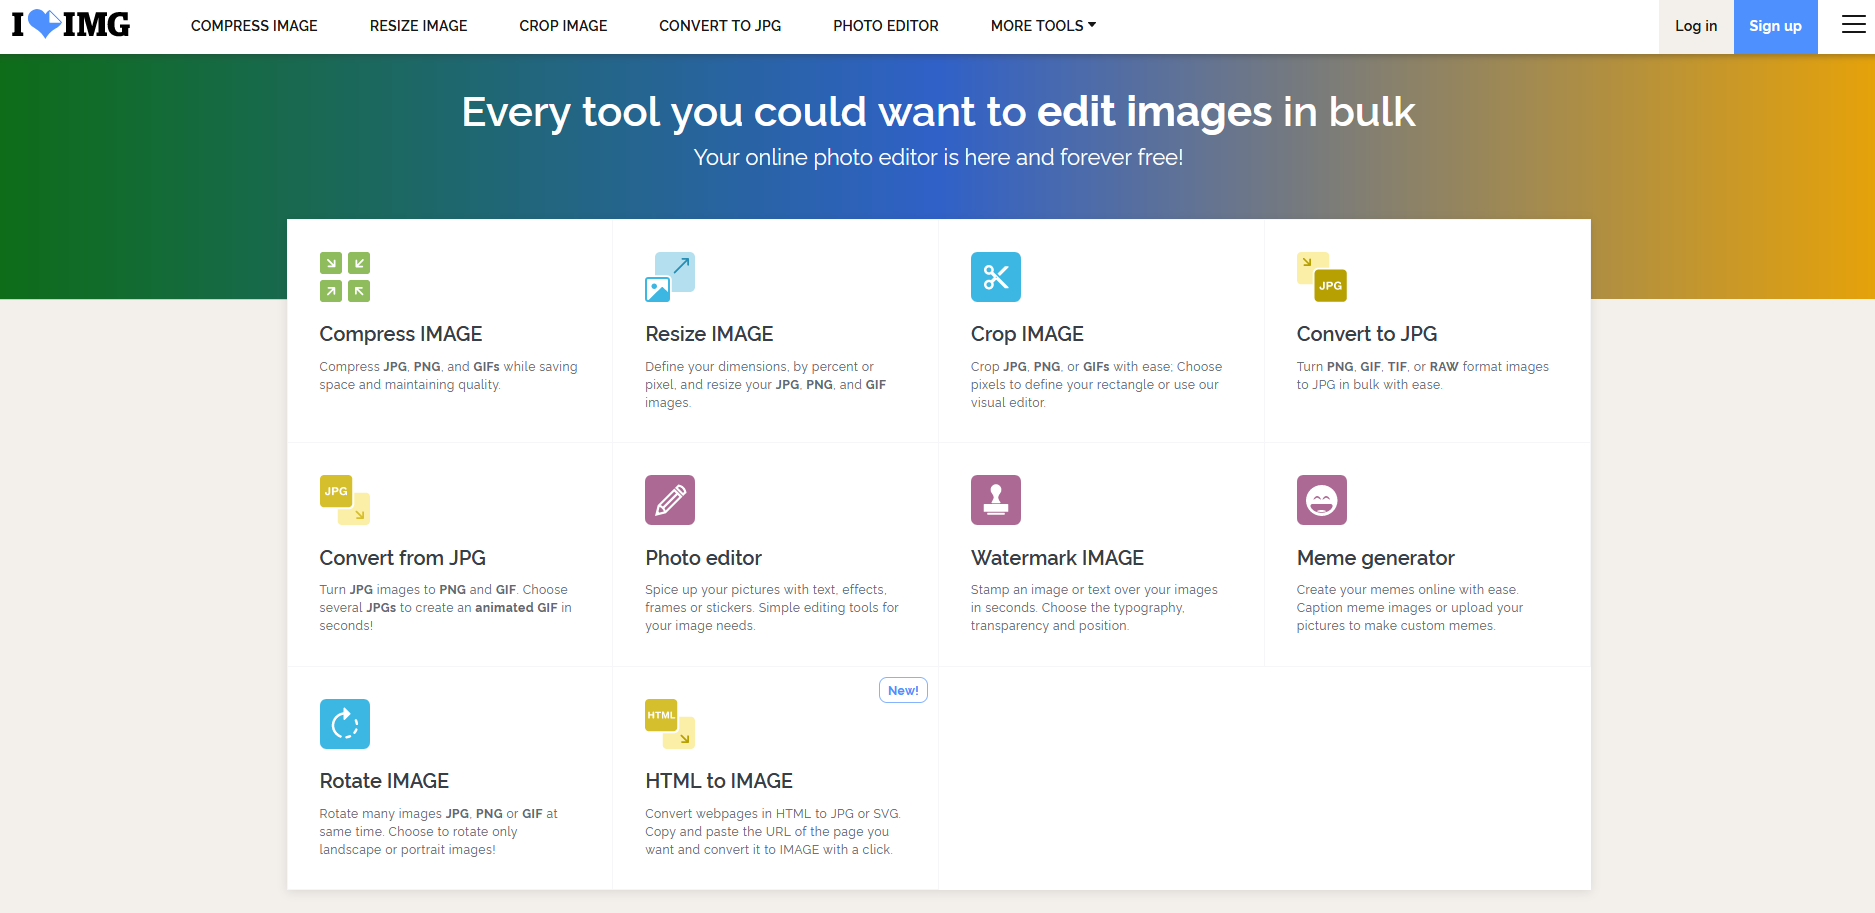Open COMPRESS IMAGE in the top navigation
This screenshot has height=913, width=1875.
[254, 26]
